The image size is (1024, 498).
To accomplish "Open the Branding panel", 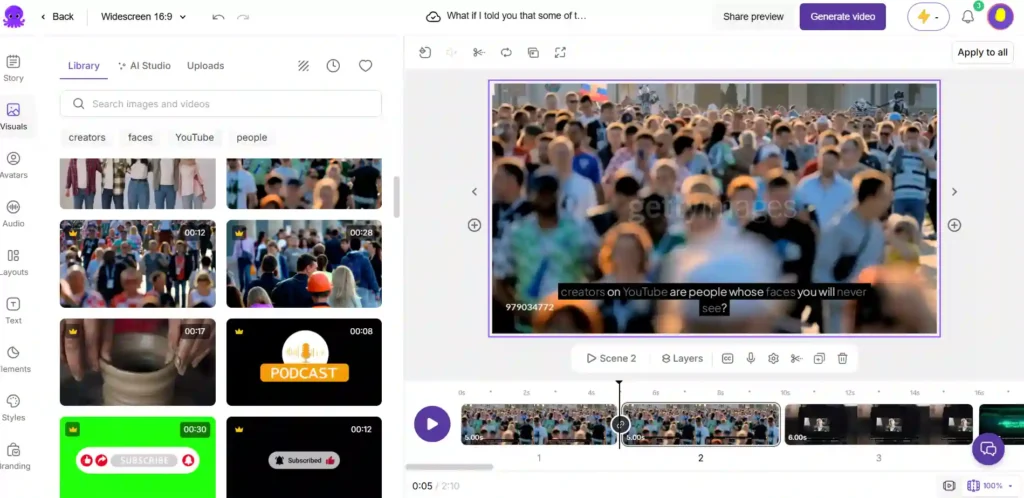I will [13, 456].
